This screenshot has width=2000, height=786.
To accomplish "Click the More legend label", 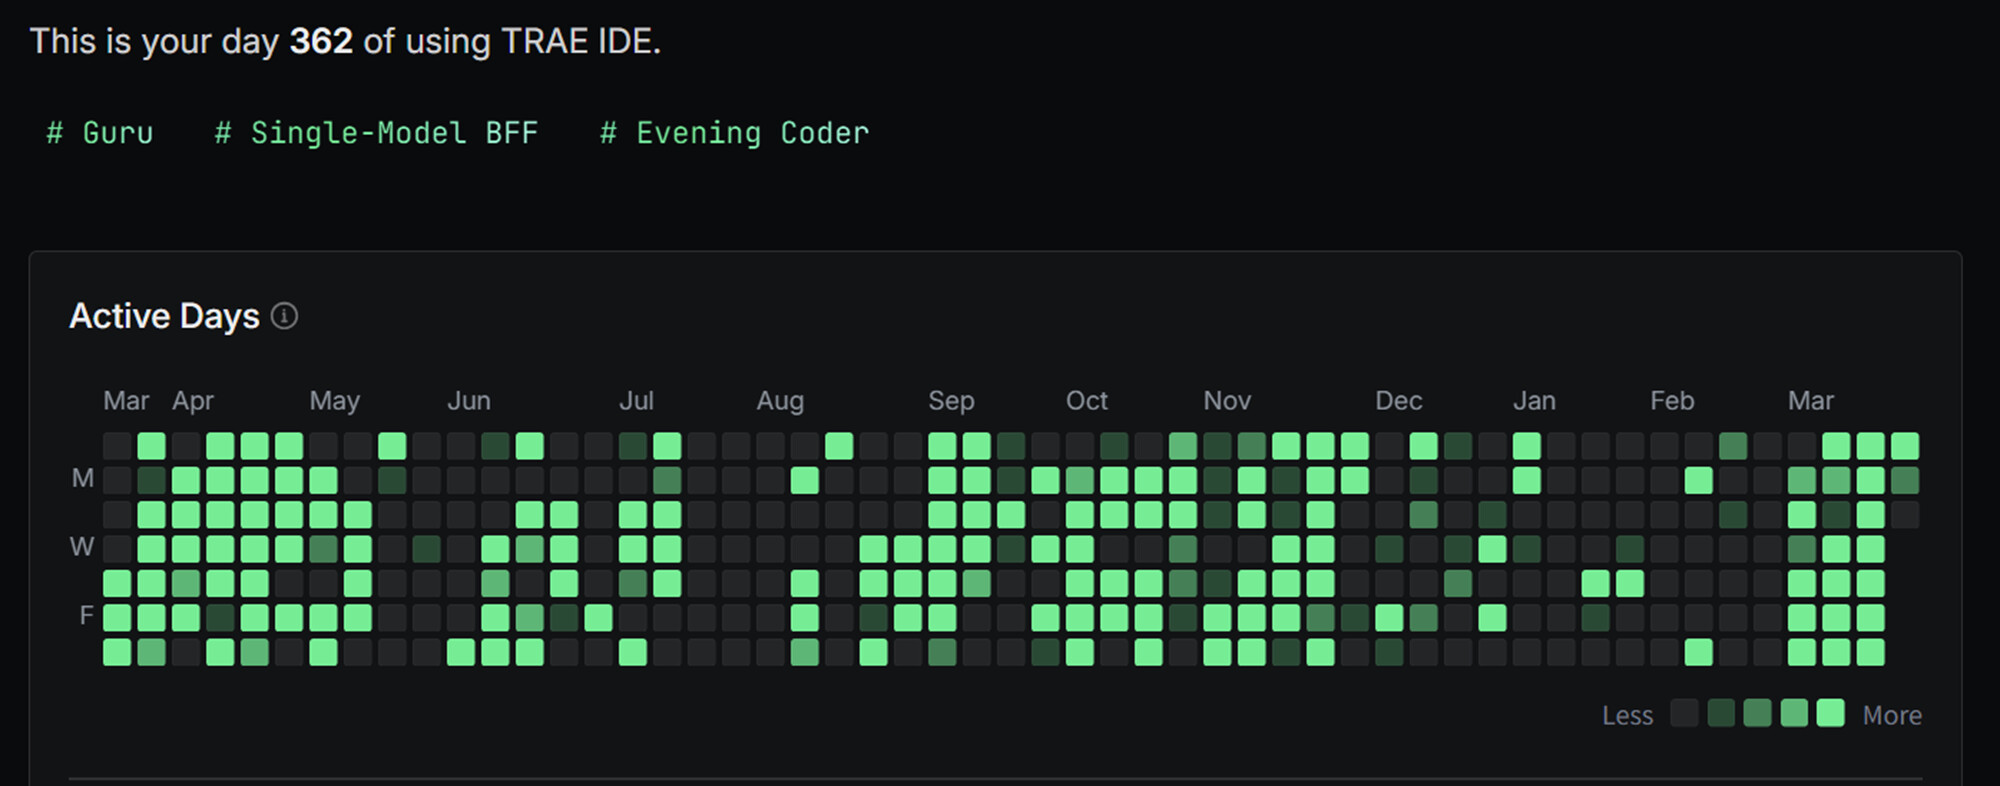I will (x=1892, y=715).
